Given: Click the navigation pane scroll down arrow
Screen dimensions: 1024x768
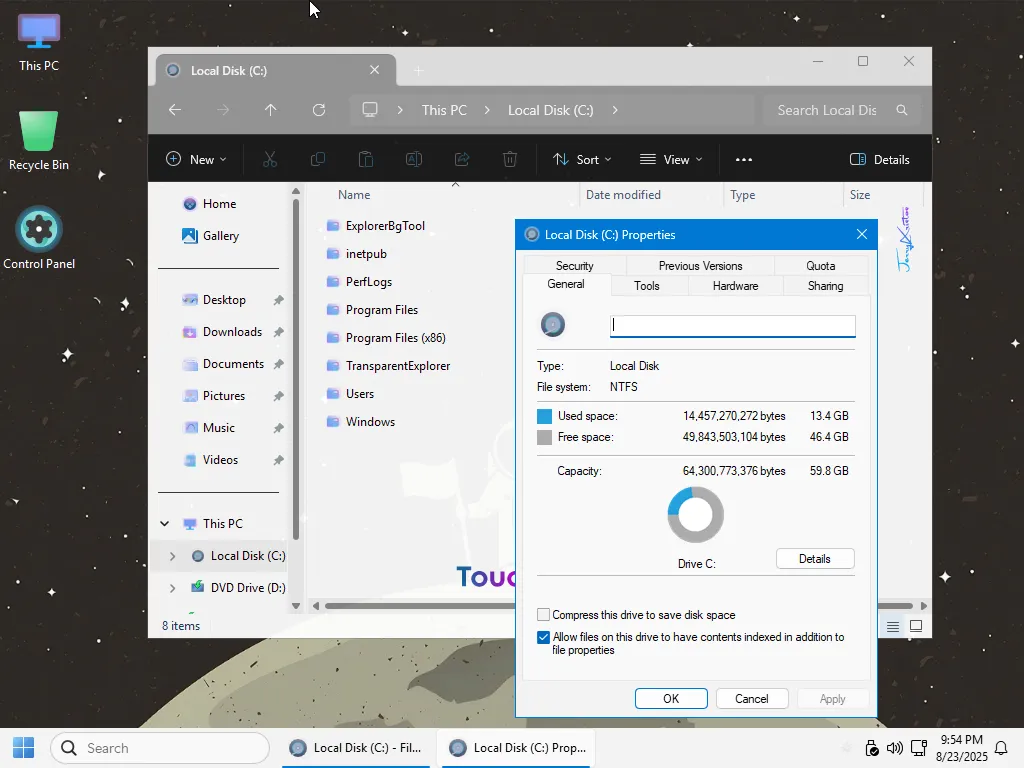Looking at the screenshot, I should (x=296, y=605).
